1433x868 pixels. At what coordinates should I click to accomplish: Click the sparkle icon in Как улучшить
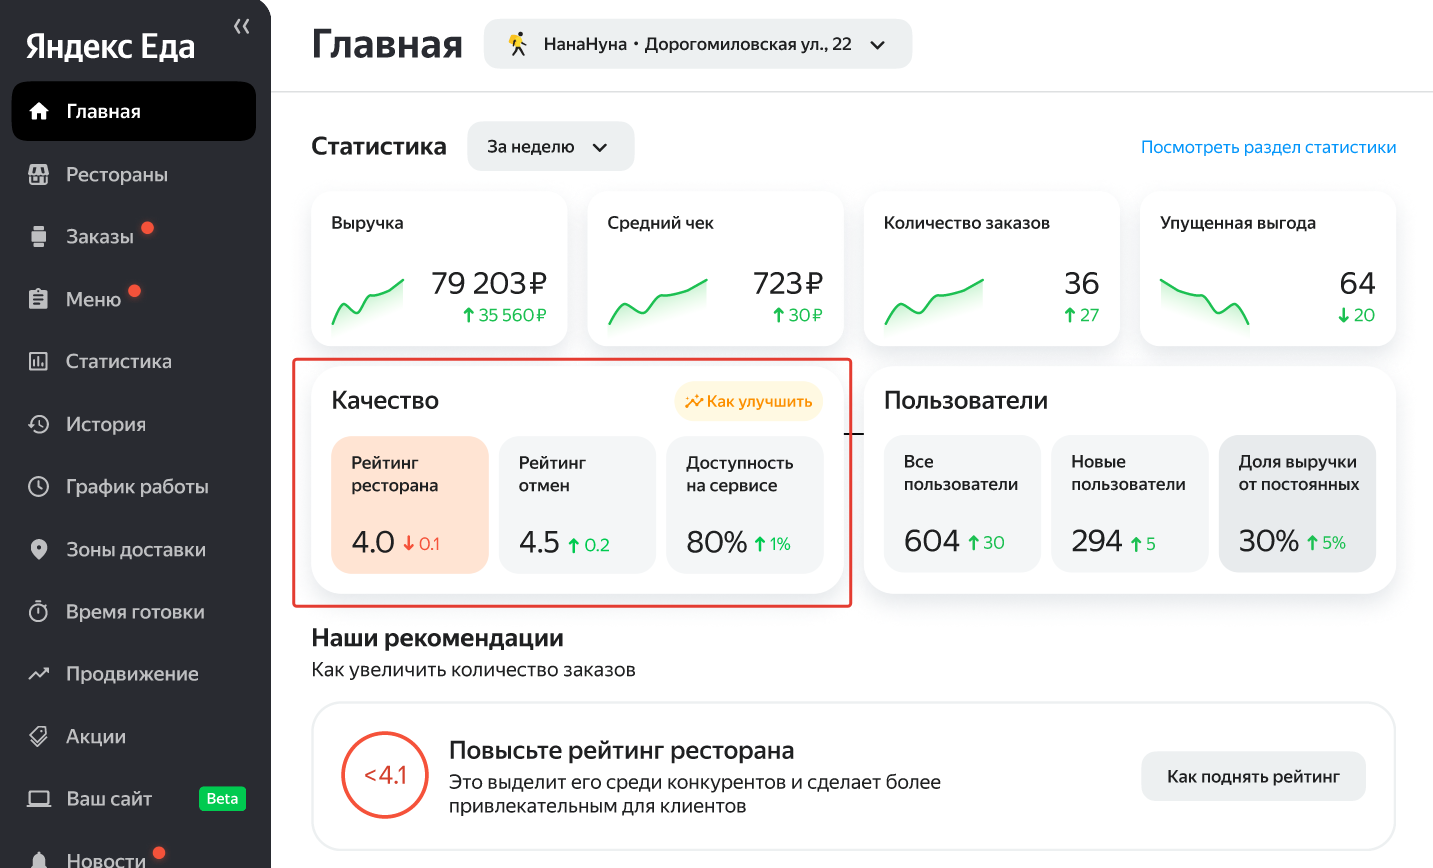(693, 402)
